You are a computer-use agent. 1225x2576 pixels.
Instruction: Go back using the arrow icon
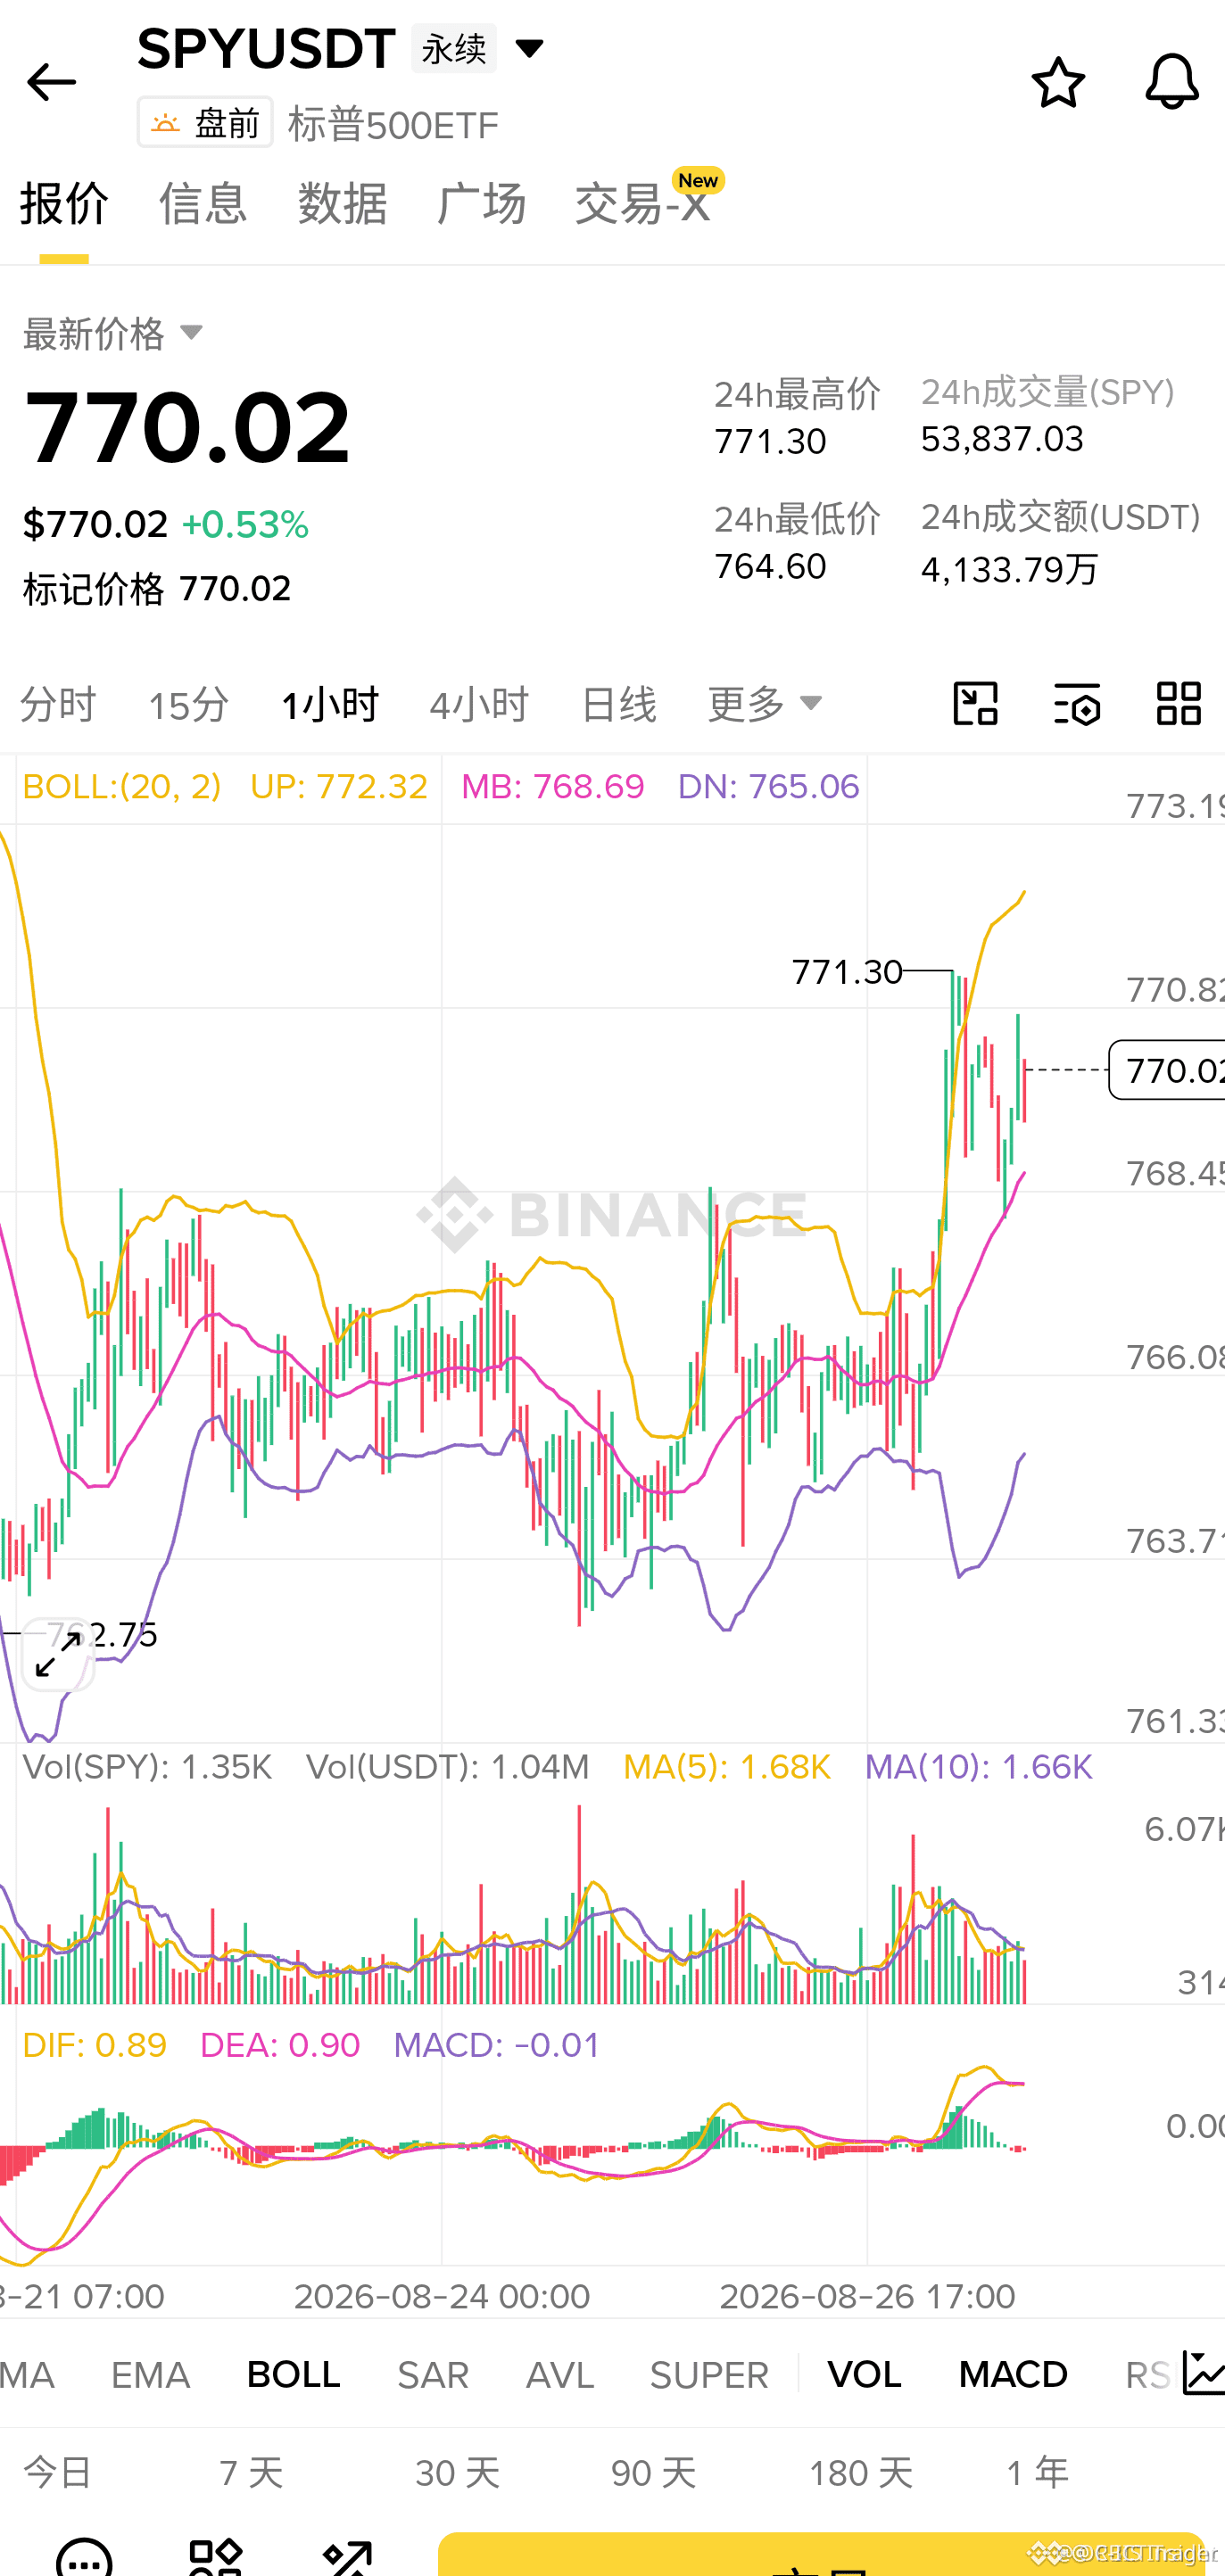(51, 82)
